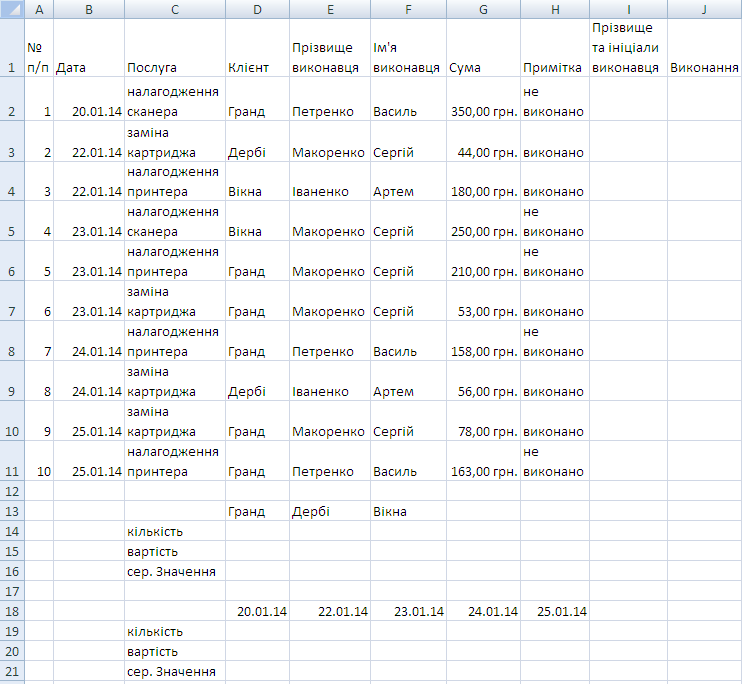Select the cell with date 20.01.14 in row 2

89,98
